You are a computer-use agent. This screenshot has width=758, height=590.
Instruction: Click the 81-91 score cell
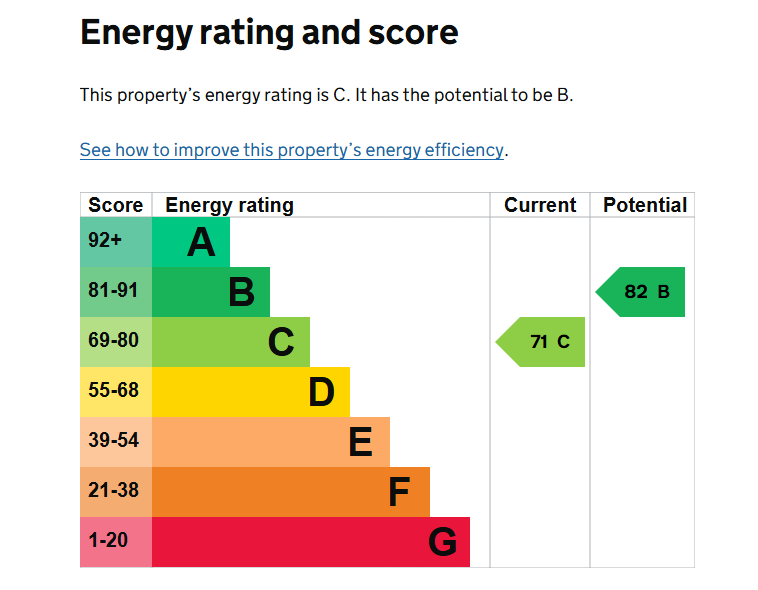coord(116,292)
